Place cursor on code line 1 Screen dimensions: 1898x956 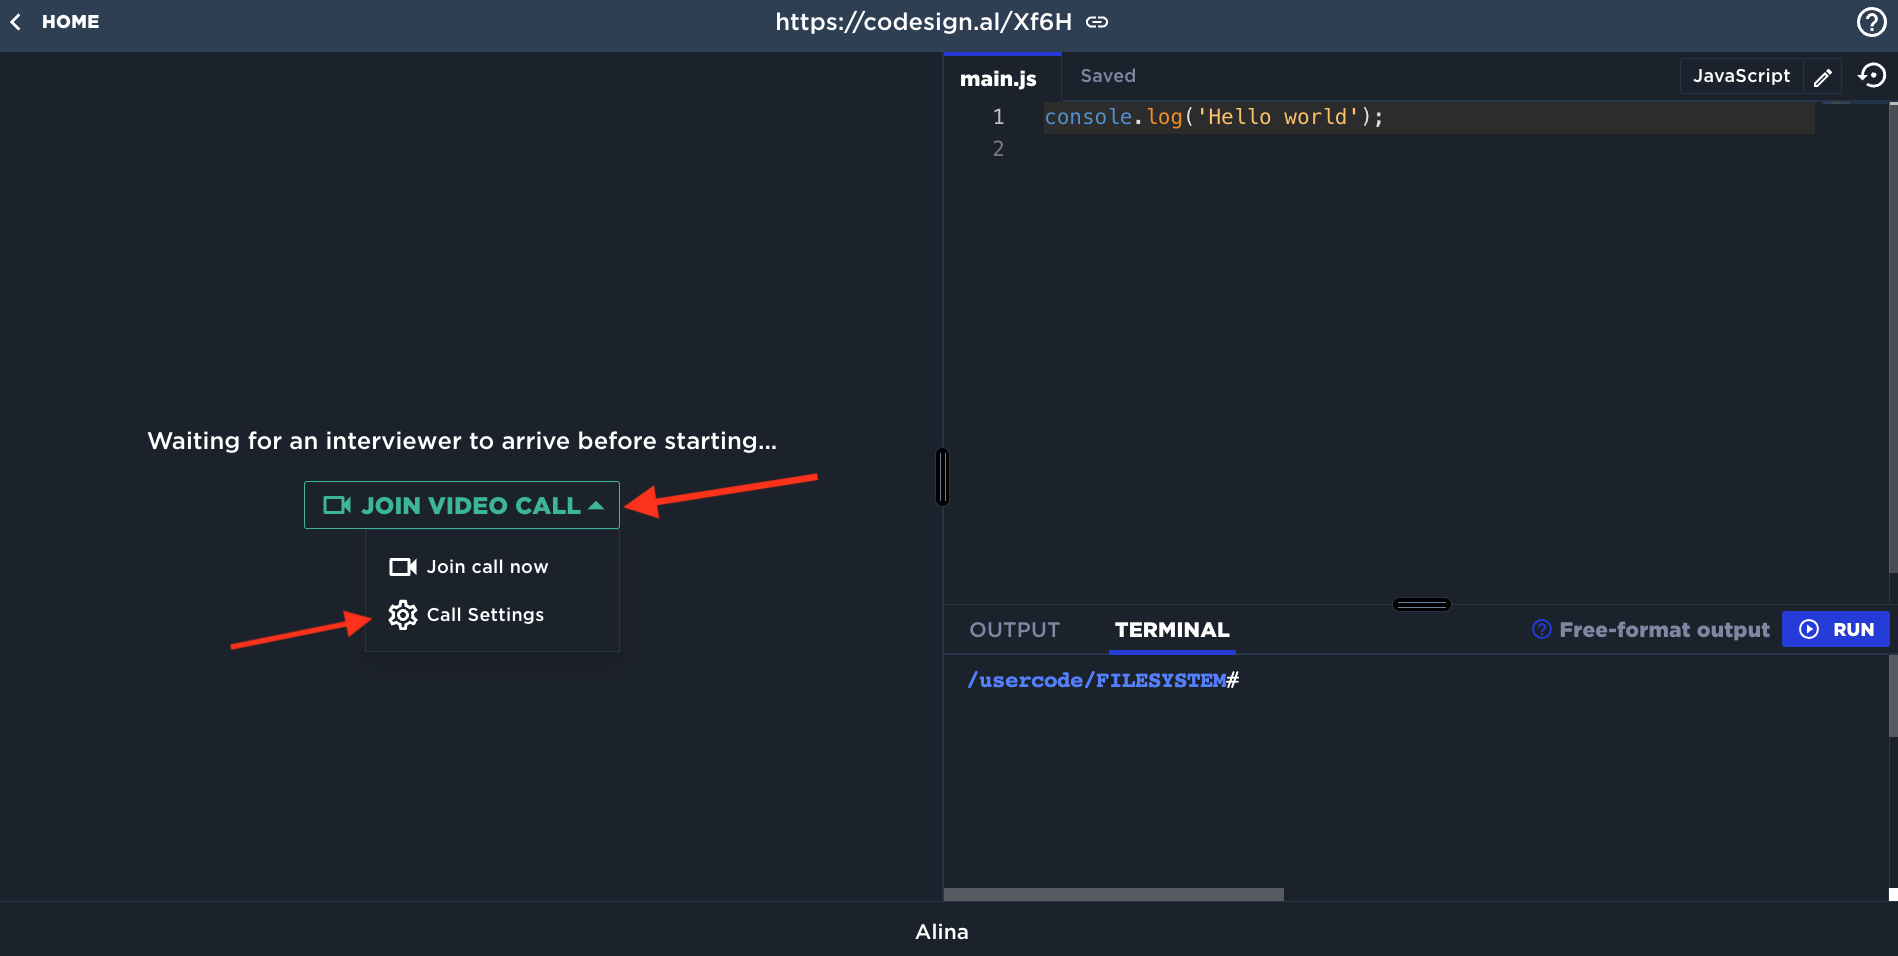1429,117
